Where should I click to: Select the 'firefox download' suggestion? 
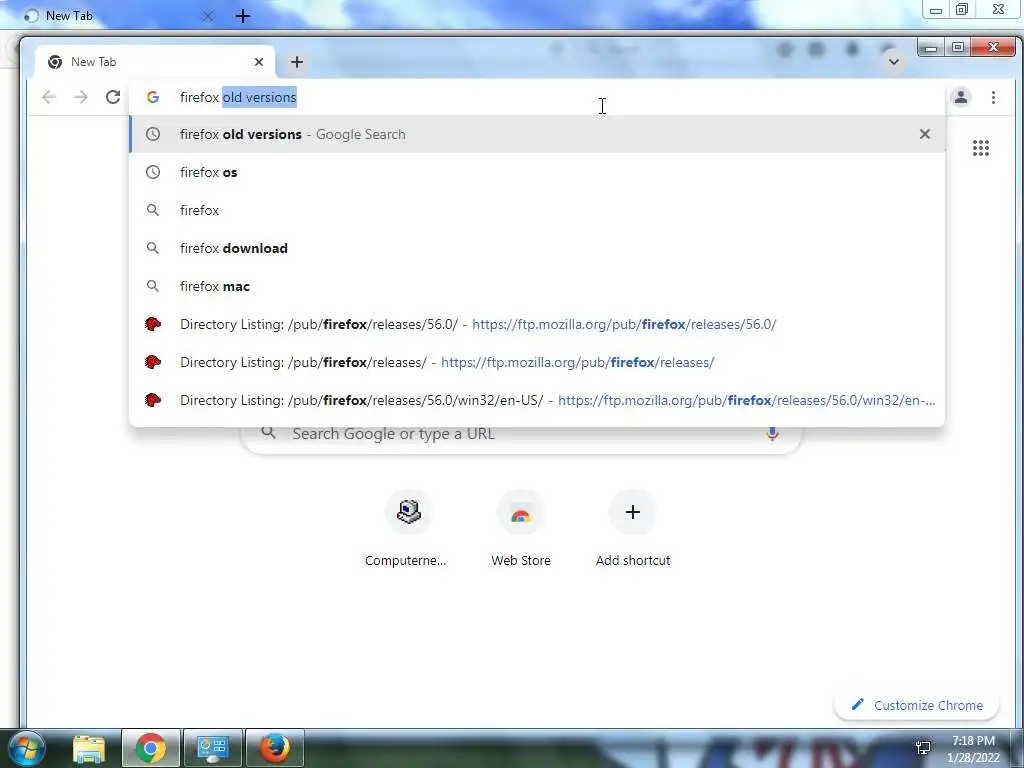pyautogui.click(x=537, y=248)
